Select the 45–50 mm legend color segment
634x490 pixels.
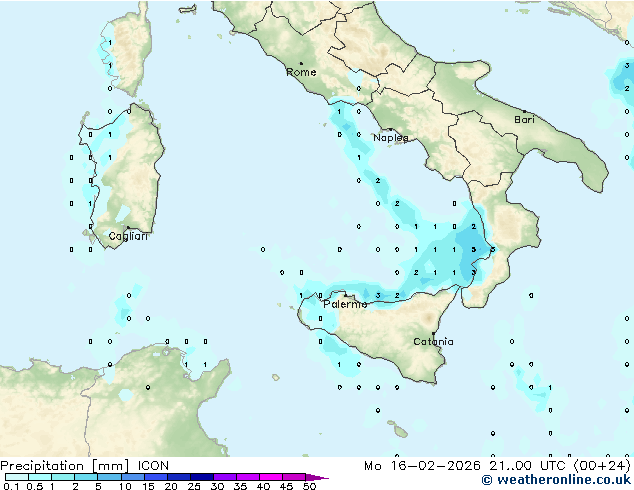pyautogui.click(x=294, y=477)
